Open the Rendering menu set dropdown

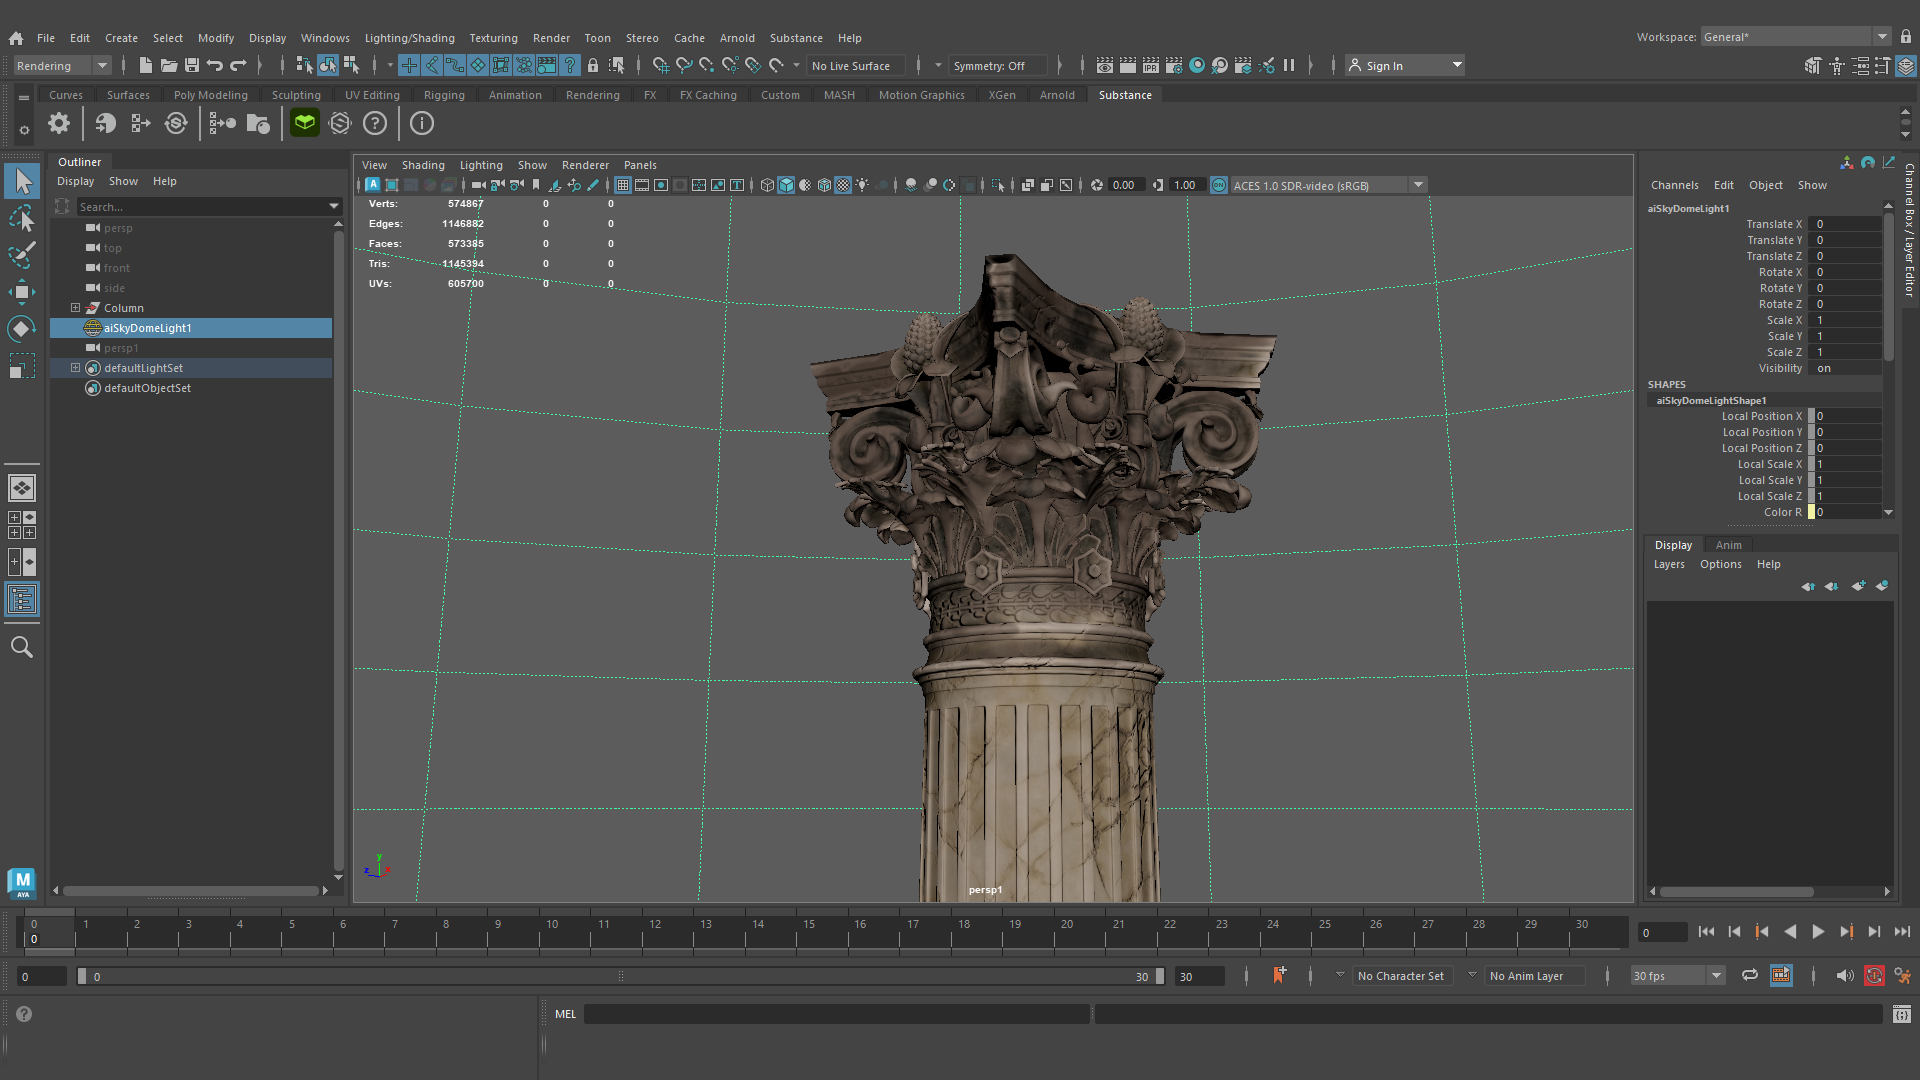pos(101,66)
